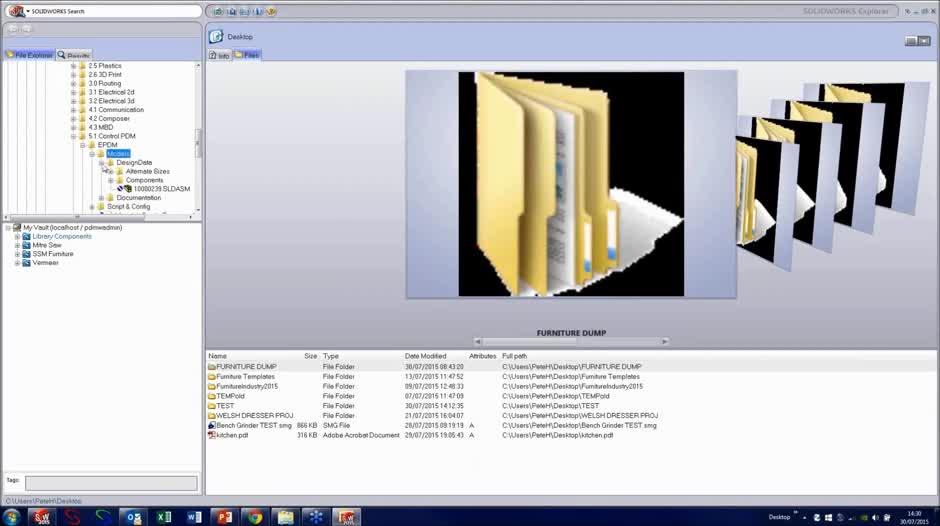Click the first icon in the top toolbar
Viewport: 940px width, 526px height.
(x=218, y=12)
